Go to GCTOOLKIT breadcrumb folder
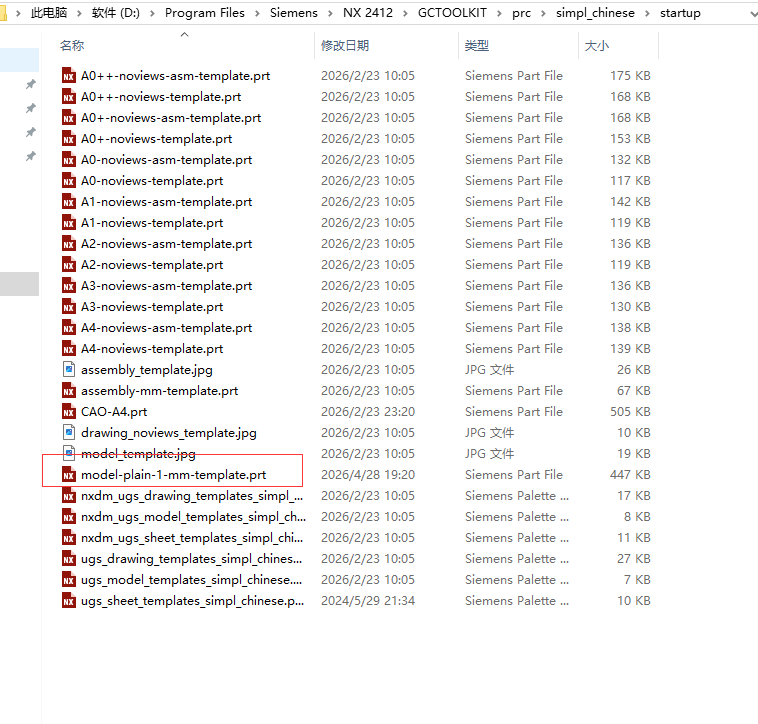This screenshot has width=758, height=724. [x=452, y=13]
